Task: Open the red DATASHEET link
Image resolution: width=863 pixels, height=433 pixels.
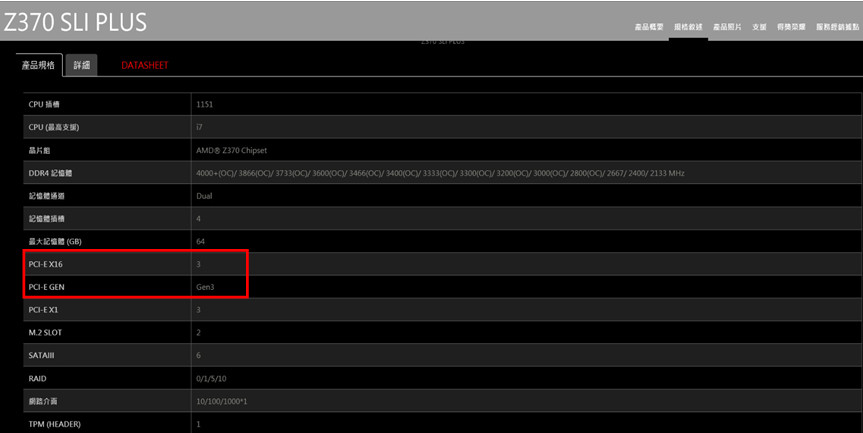Action: 145,65
